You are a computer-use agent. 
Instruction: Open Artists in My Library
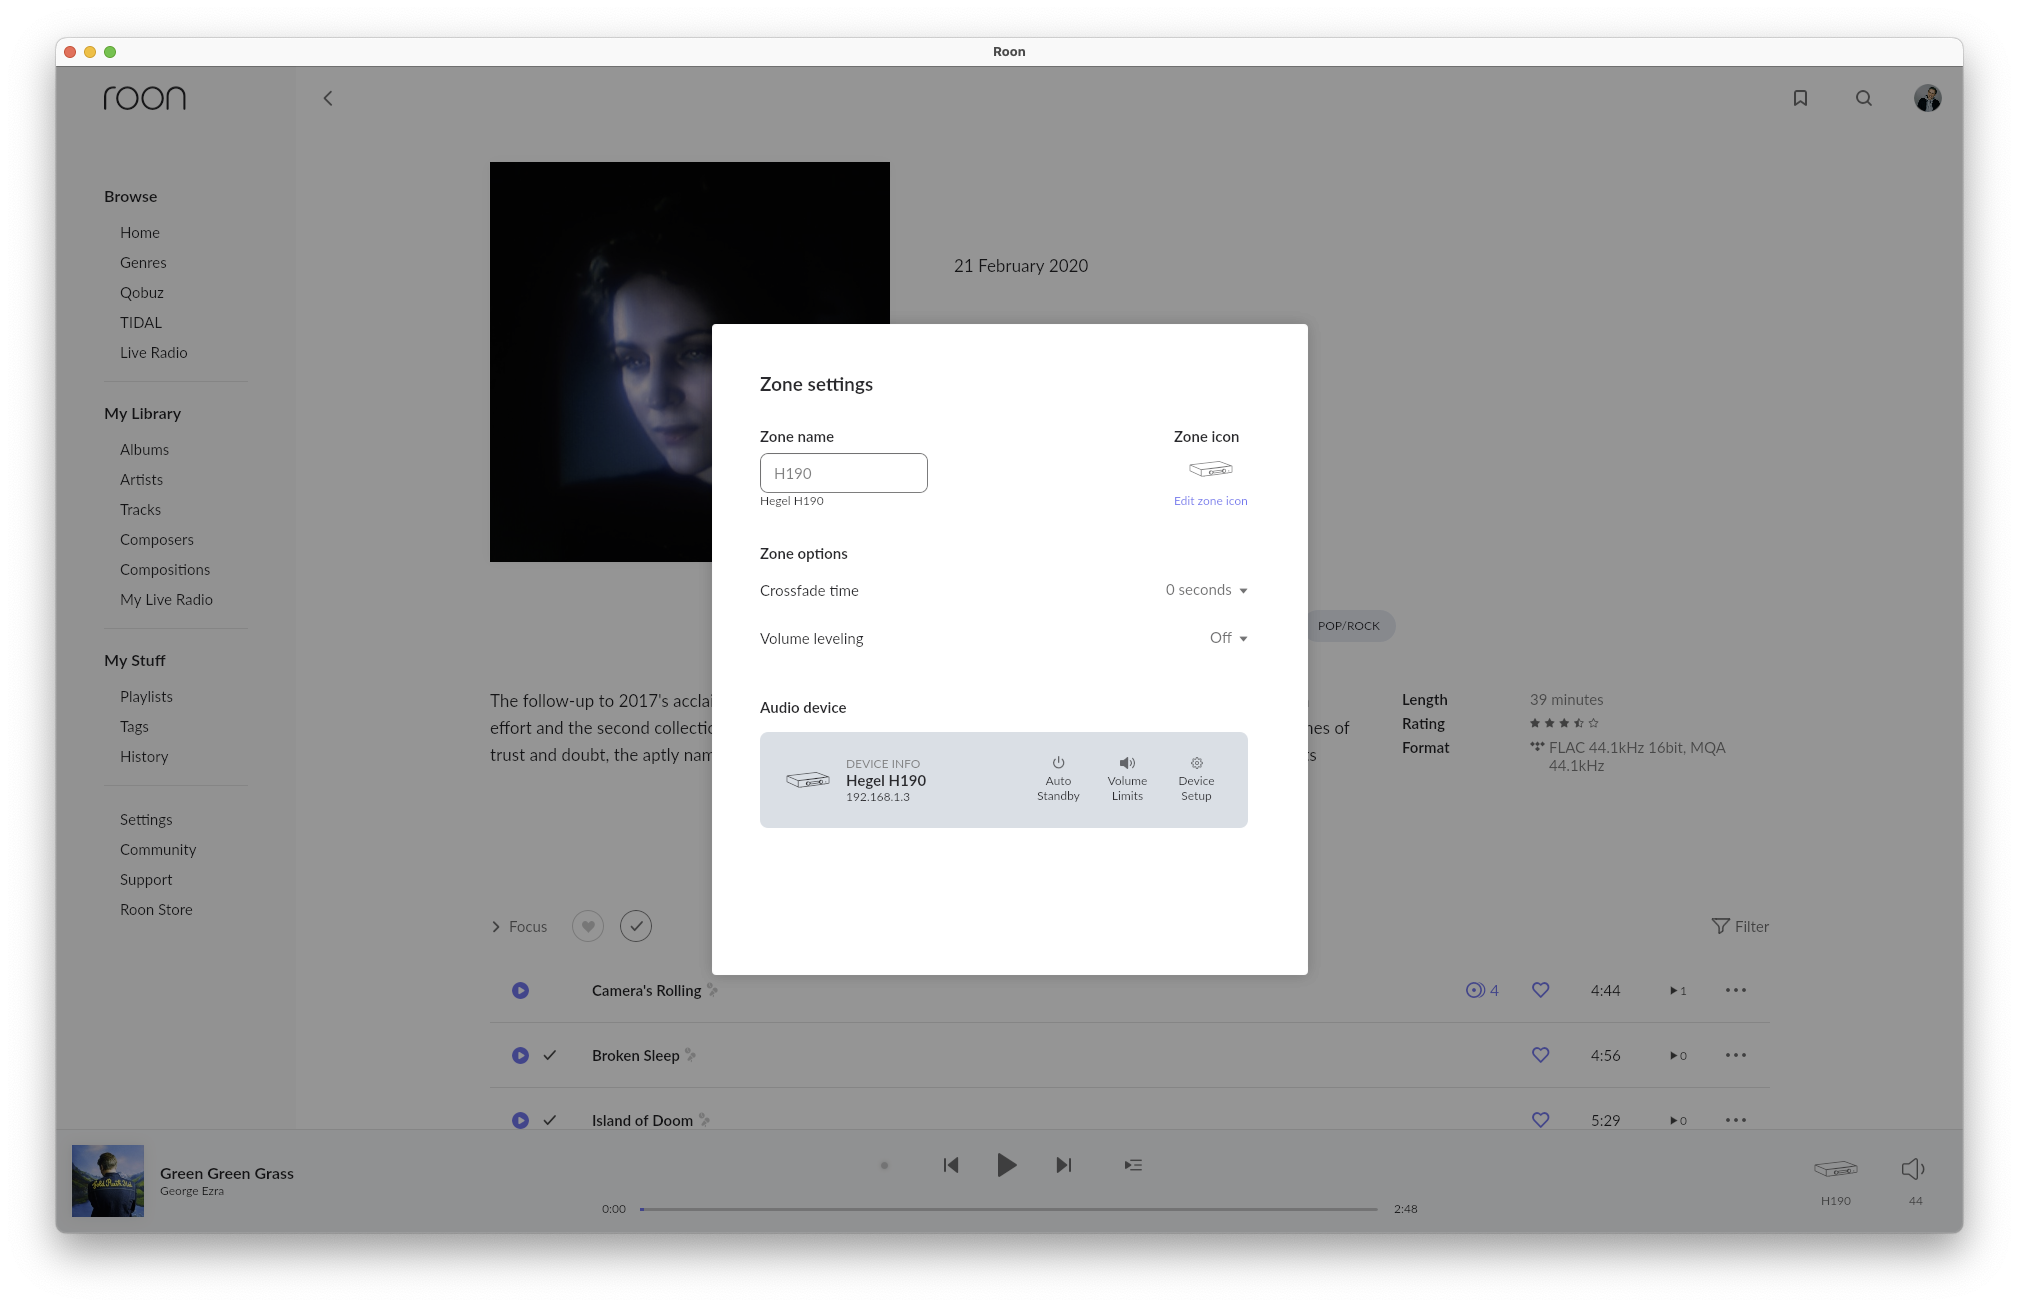click(x=141, y=479)
